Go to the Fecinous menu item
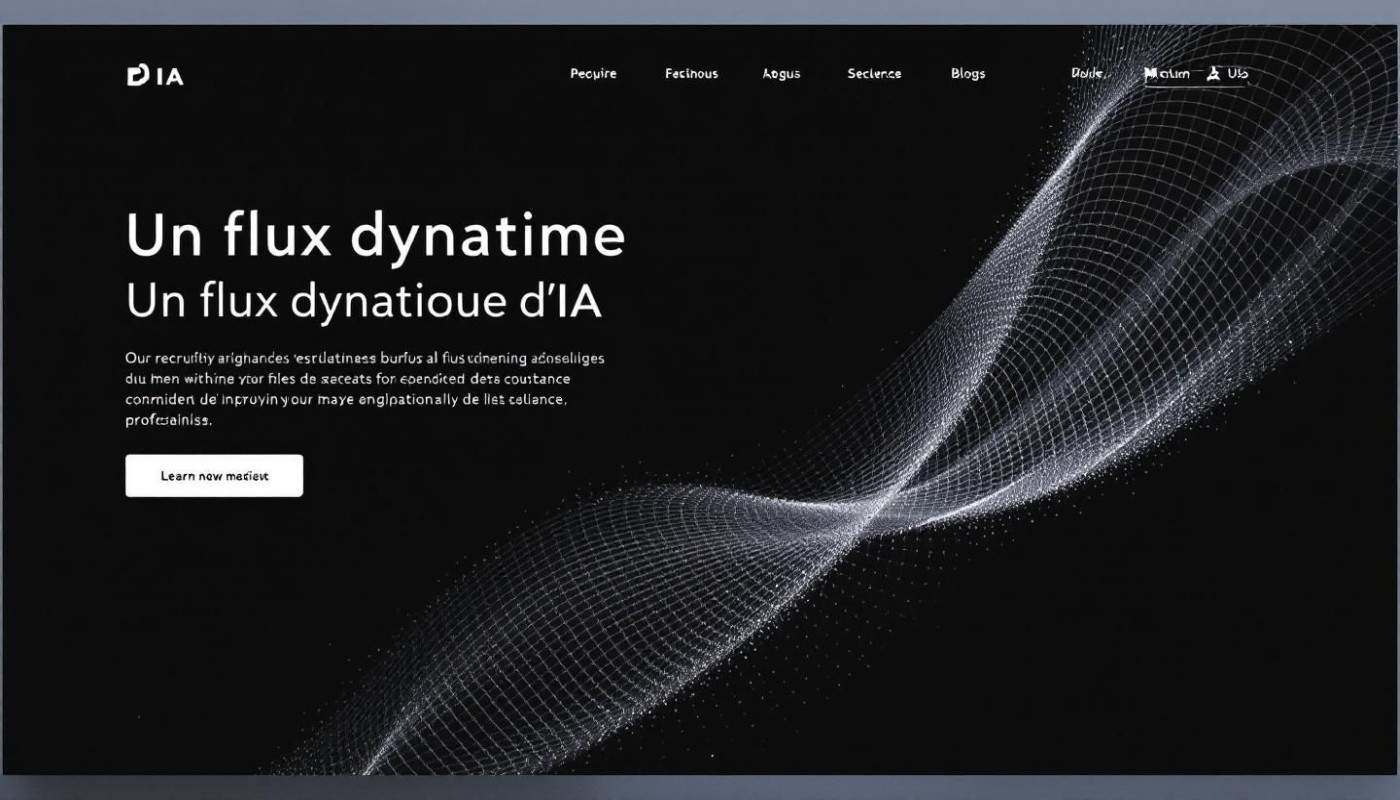Viewport: 1400px width, 800px height. point(691,74)
